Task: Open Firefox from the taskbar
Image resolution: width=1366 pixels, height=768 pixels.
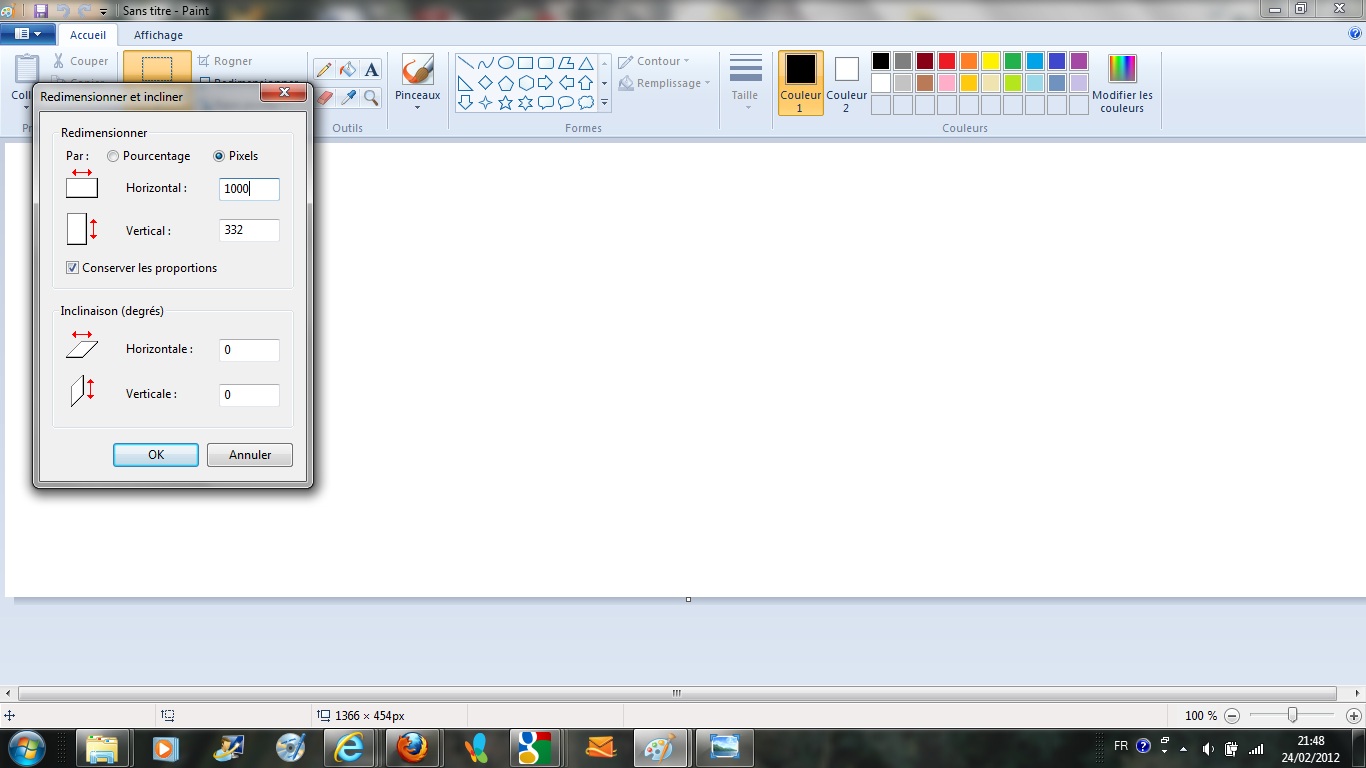Action: coord(411,747)
